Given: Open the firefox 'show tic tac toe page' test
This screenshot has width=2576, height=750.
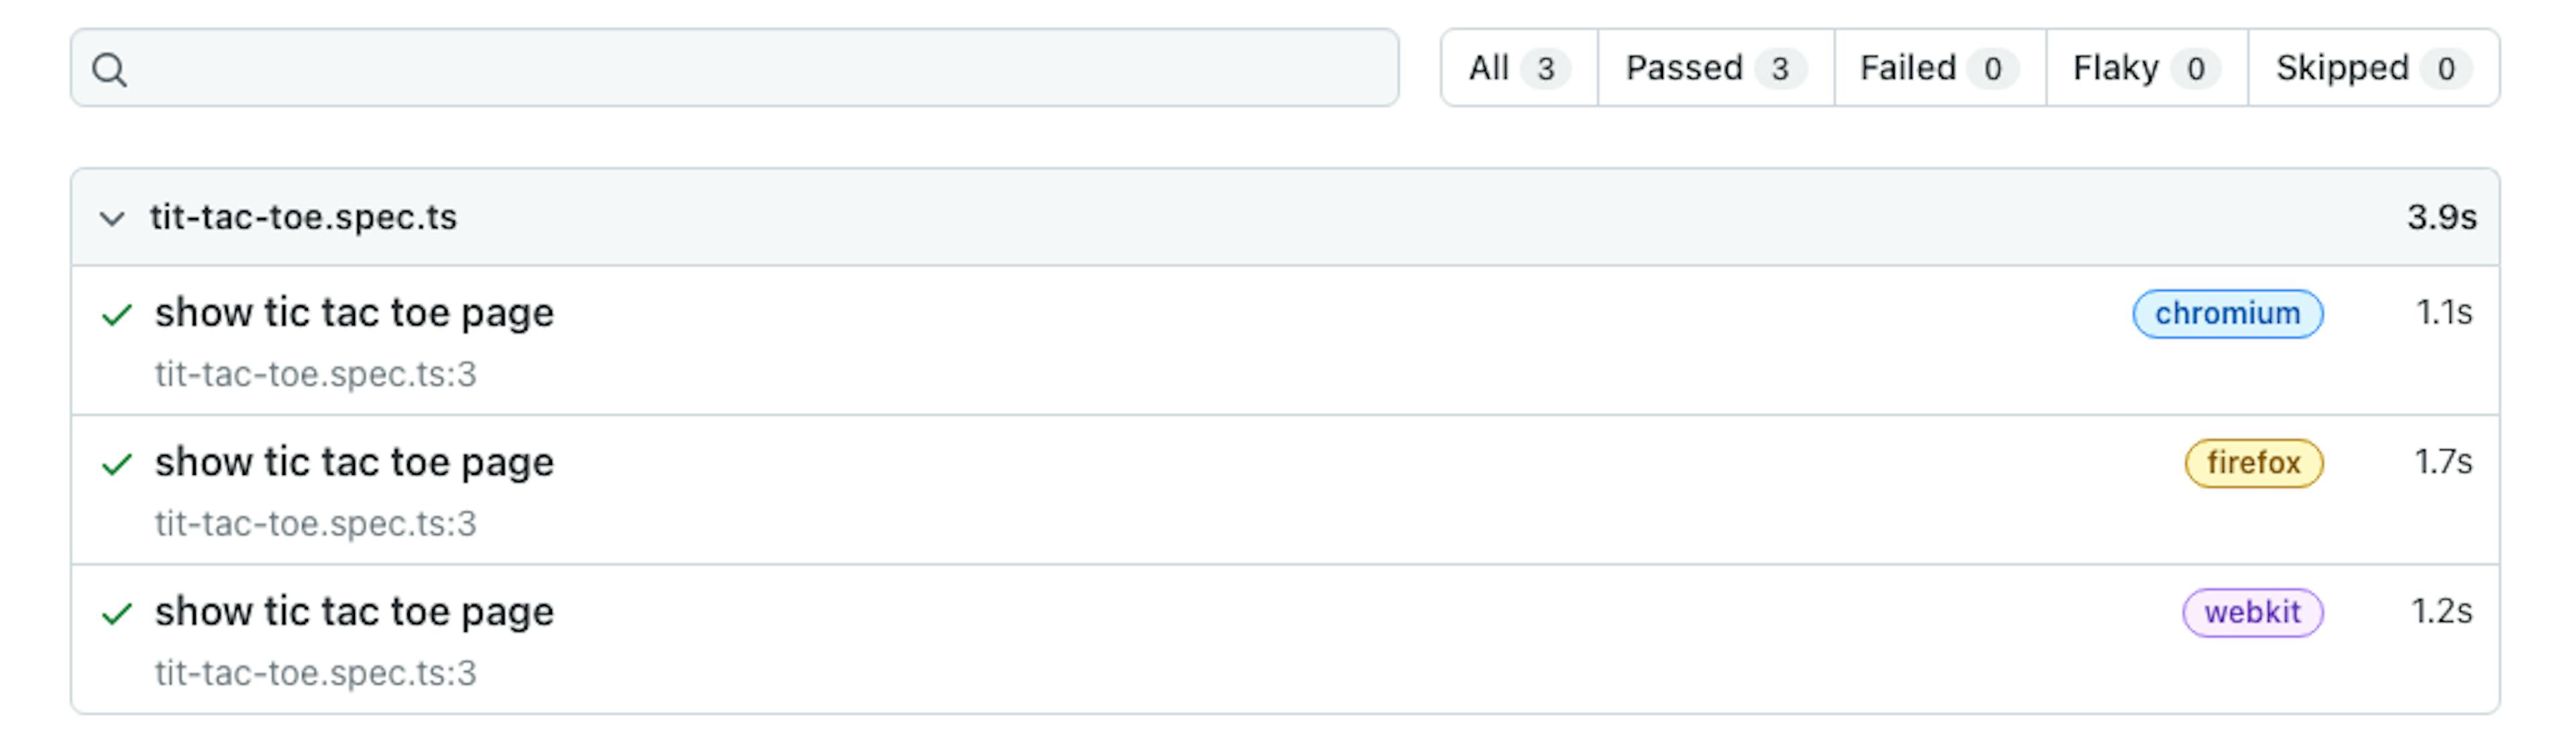Looking at the screenshot, I should (x=354, y=462).
